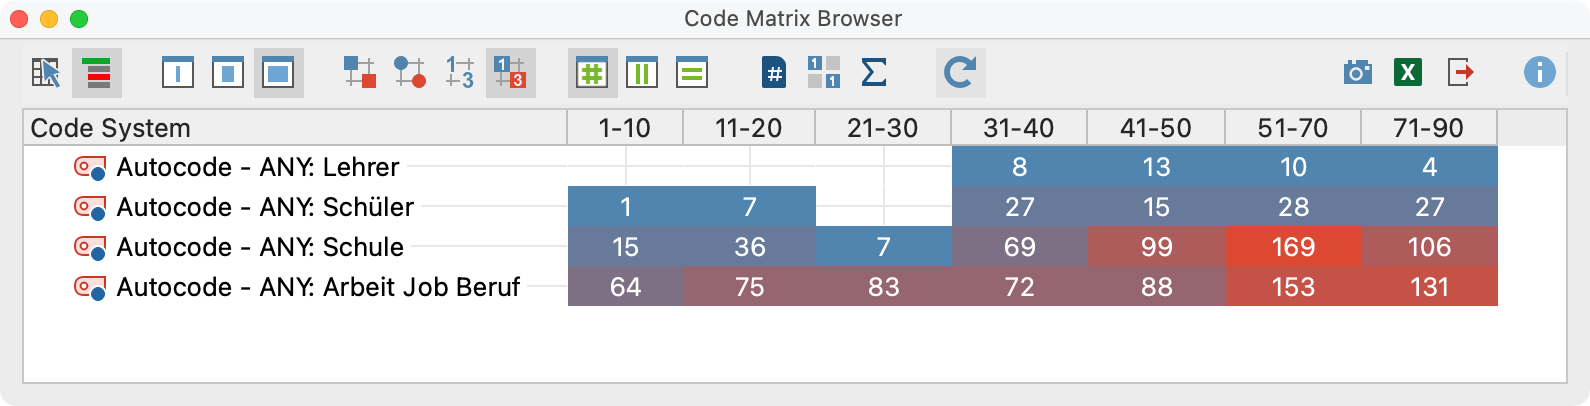Select the red cell showing 169

pyautogui.click(x=1293, y=247)
